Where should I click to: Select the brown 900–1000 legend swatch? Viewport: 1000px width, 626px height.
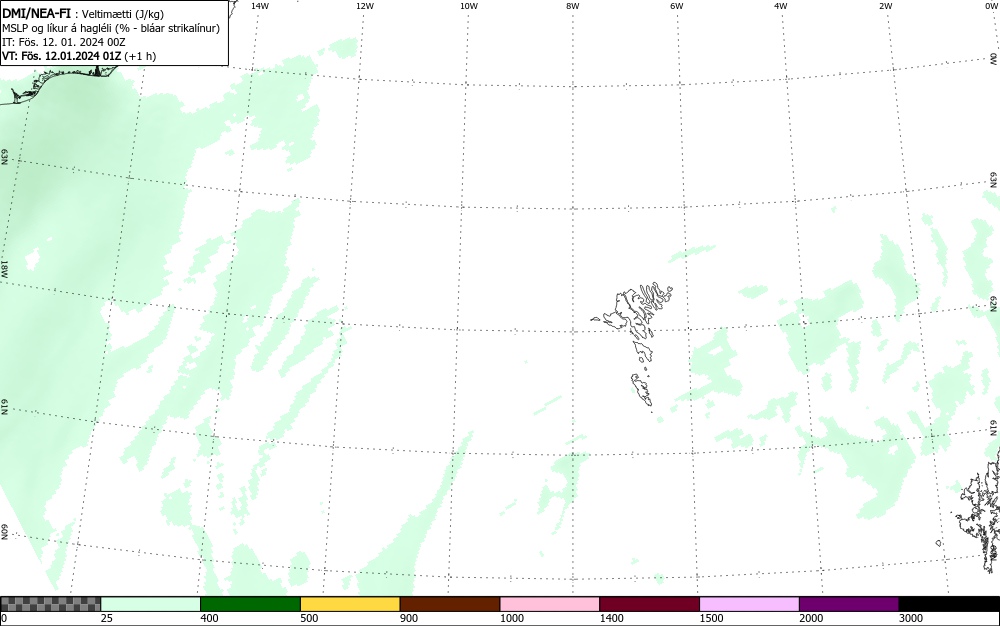pyautogui.click(x=450, y=604)
